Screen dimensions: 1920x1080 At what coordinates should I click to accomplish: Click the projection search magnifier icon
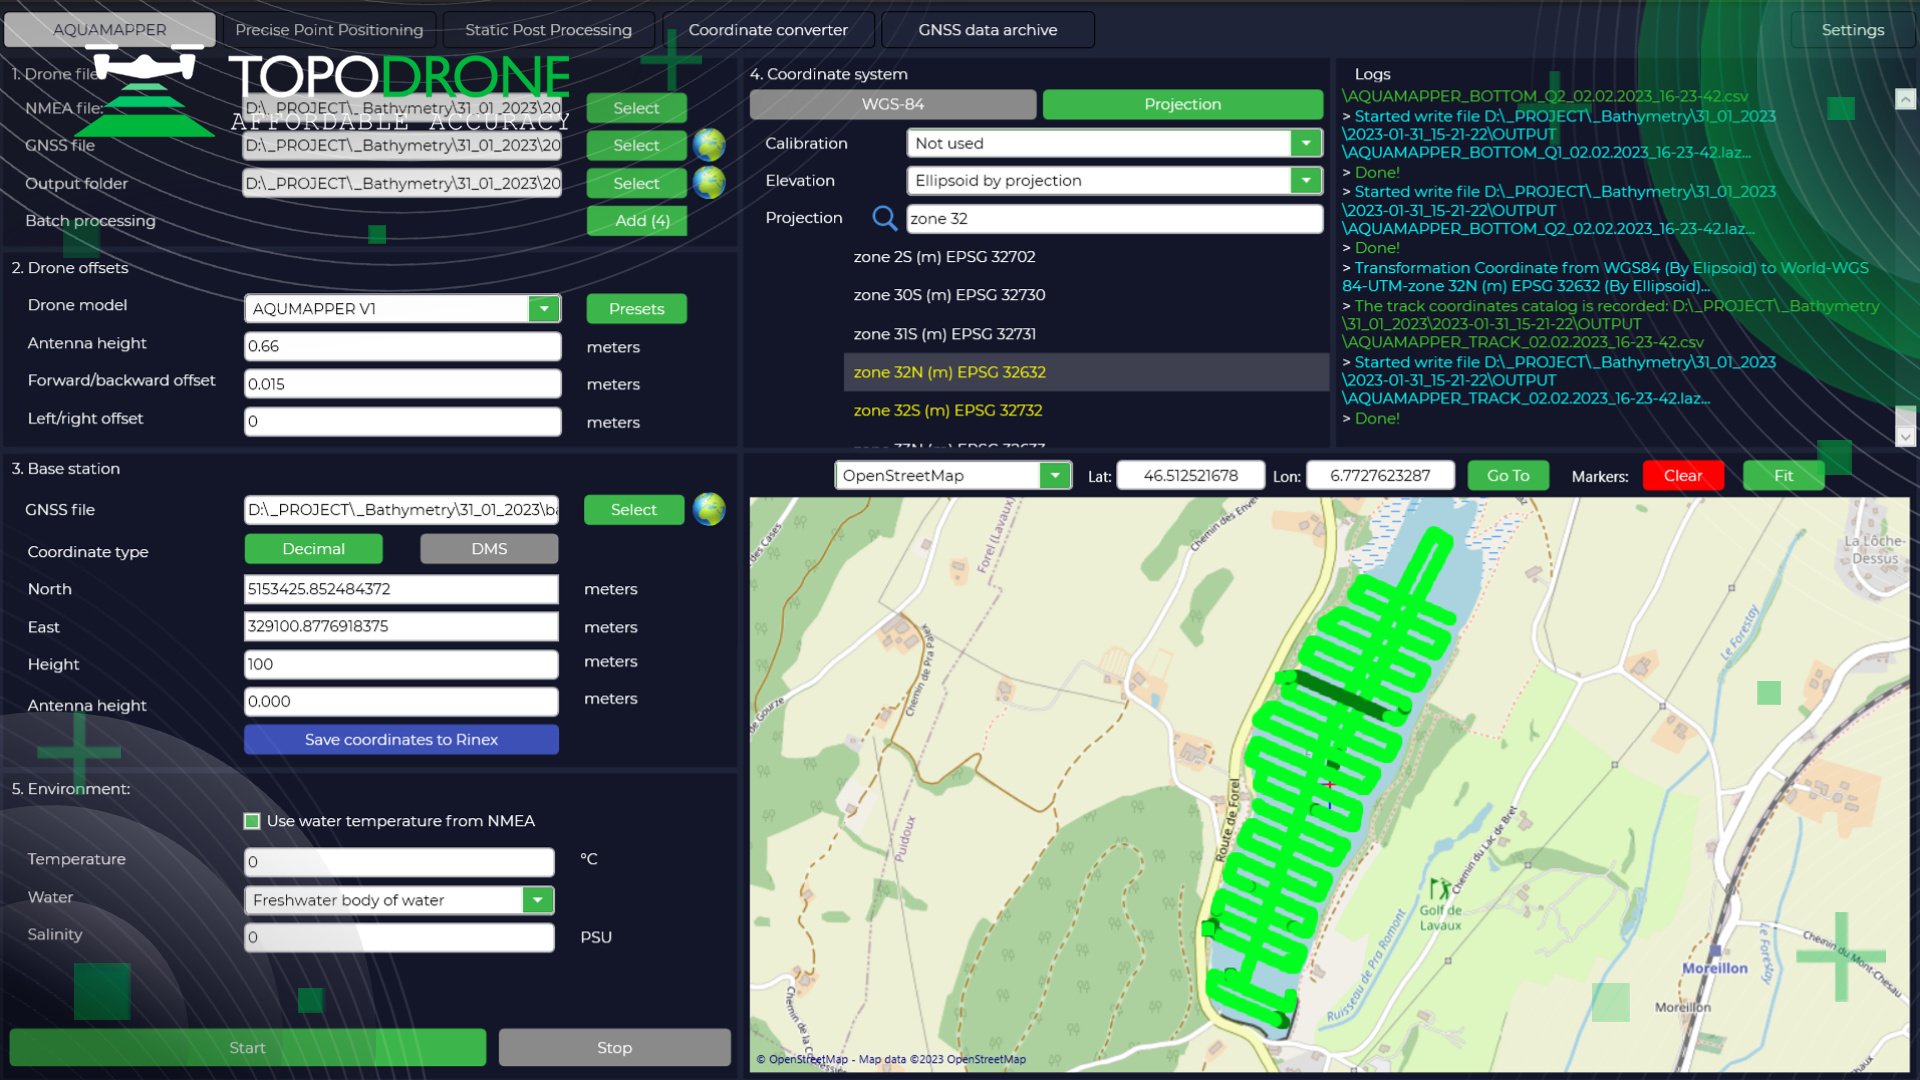884,218
